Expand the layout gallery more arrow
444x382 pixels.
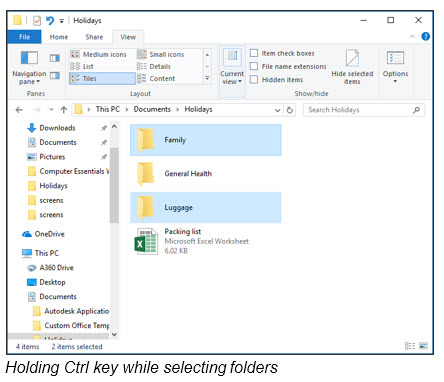coord(207,79)
